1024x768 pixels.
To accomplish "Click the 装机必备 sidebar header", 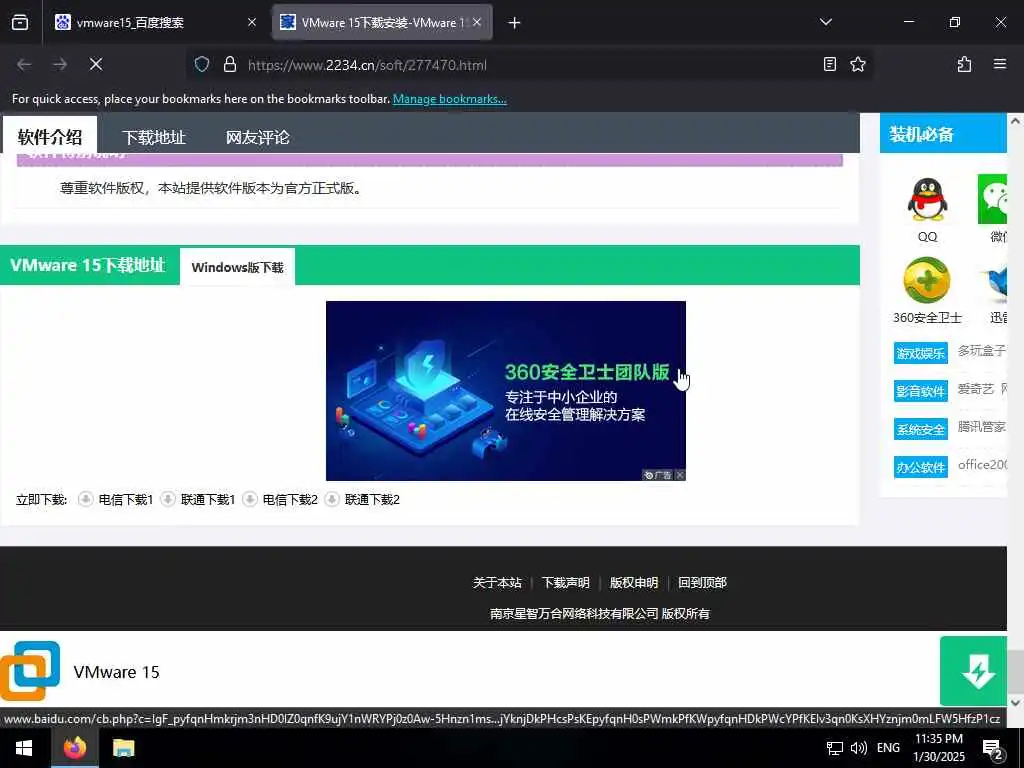I will coord(943,134).
